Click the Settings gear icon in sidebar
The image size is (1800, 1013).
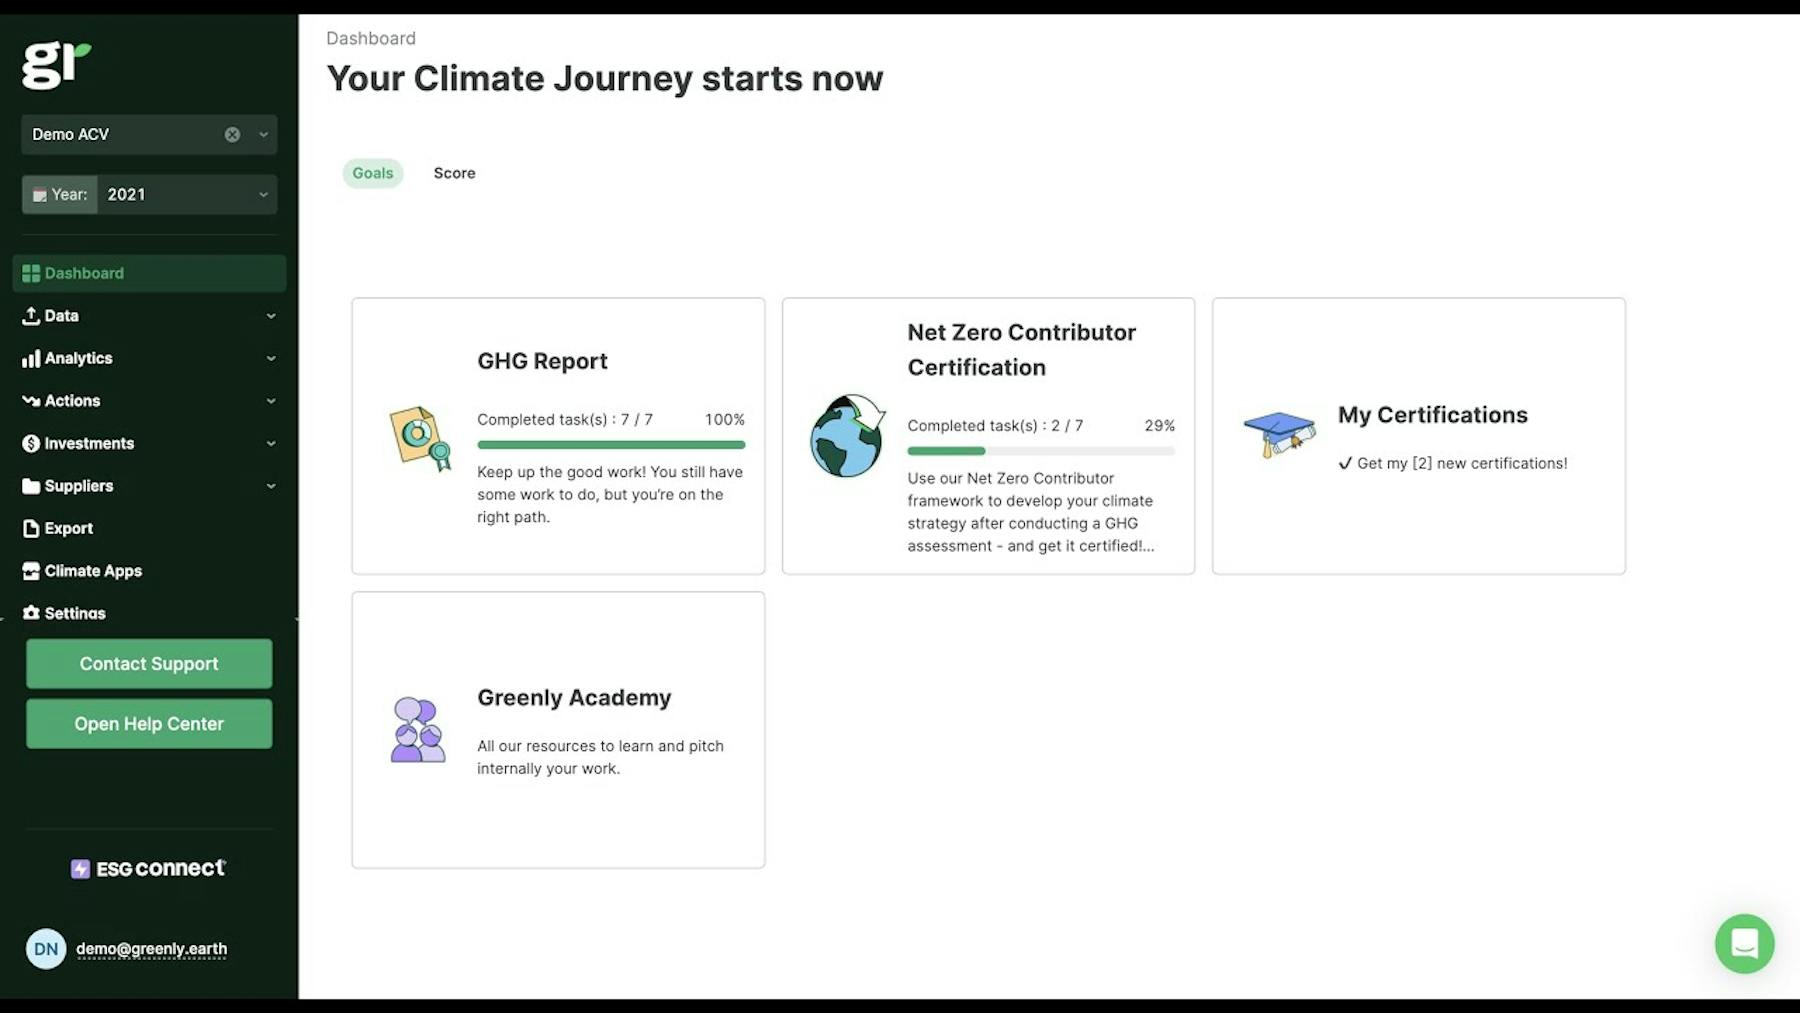(30, 613)
